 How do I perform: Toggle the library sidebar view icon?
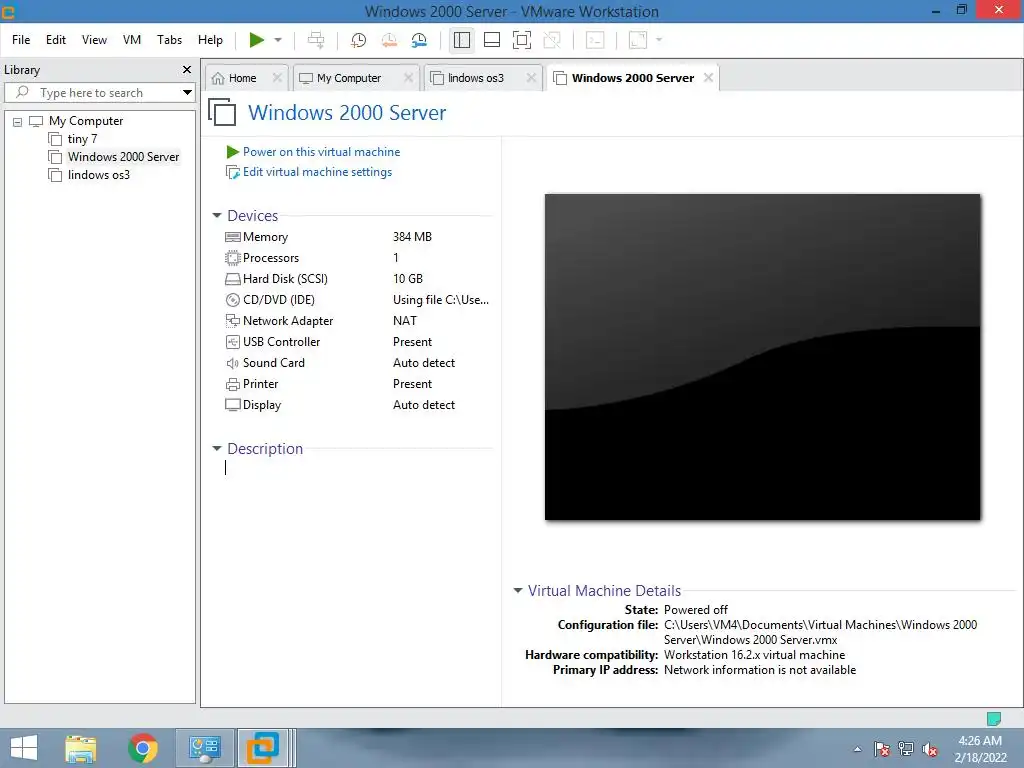point(462,40)
